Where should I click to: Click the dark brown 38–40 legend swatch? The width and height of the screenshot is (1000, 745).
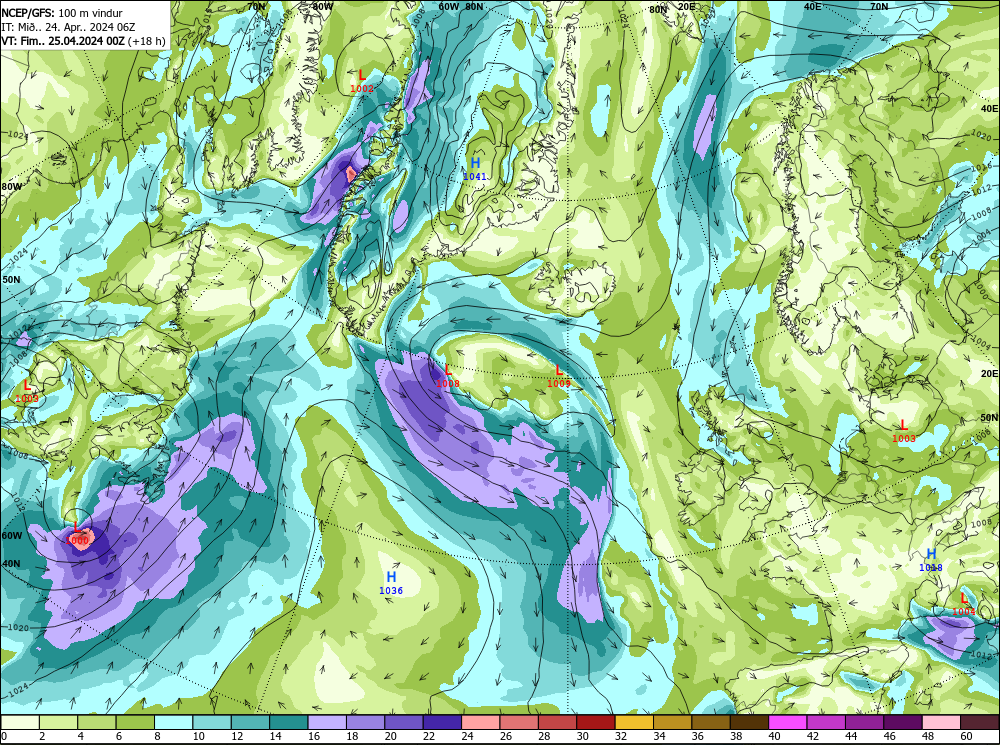click(749, 722)
